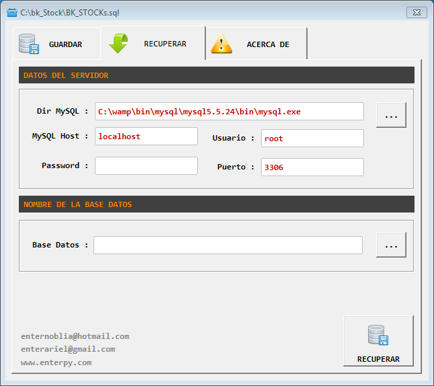Click the empty Base Datos field

(x=228, y=245)
